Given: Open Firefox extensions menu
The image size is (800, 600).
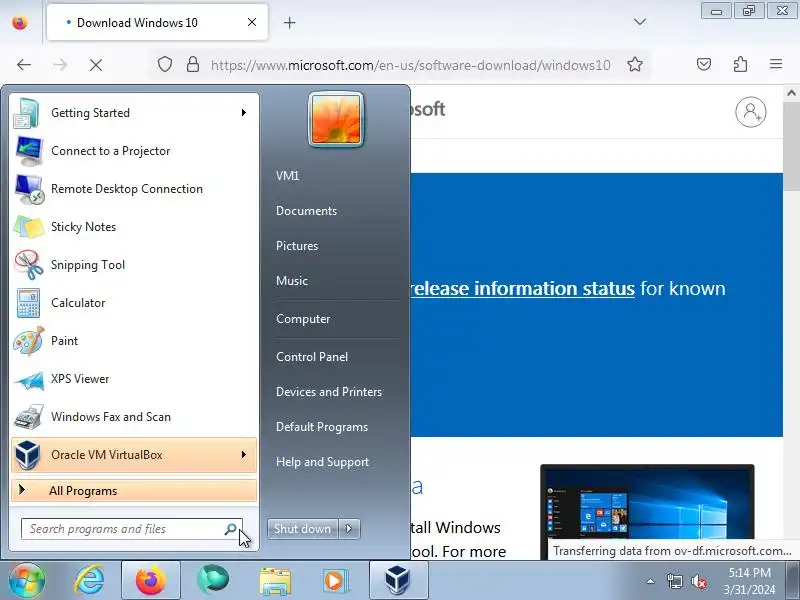Looking at the screenshot, I should click(x=740, y=64).
